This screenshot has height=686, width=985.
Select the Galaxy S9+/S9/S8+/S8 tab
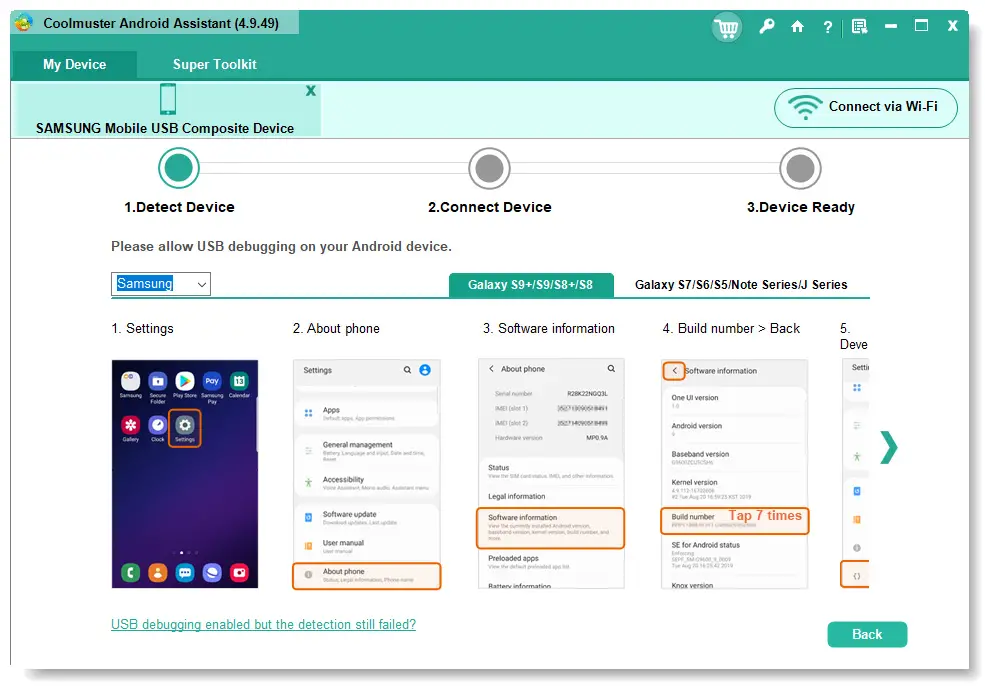(530, 285)
